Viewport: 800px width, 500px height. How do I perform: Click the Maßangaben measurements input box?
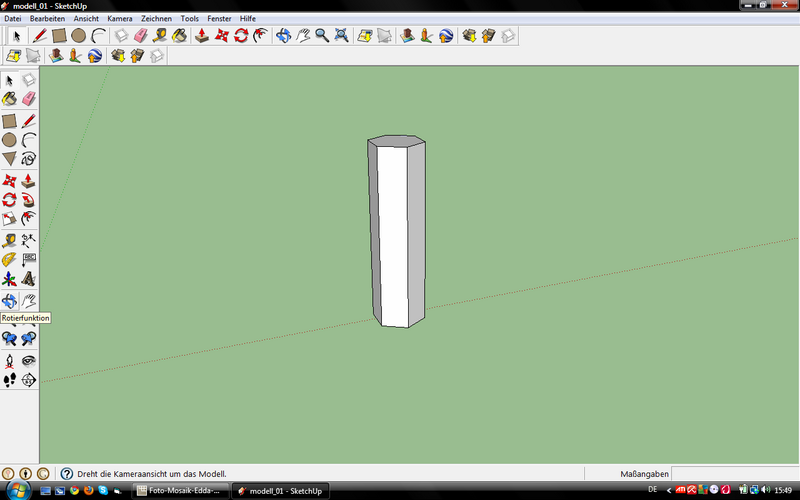click(735, 473)
